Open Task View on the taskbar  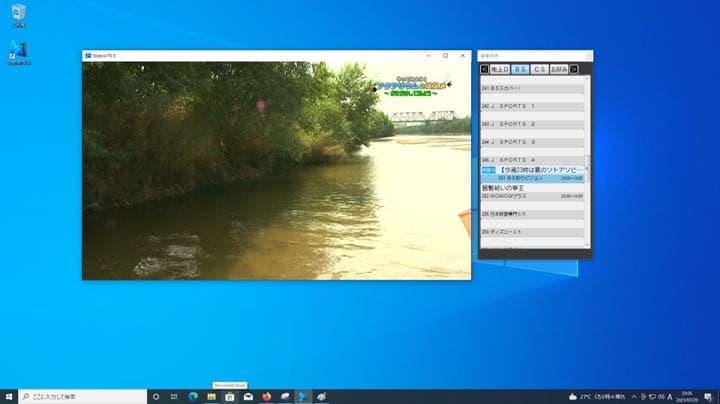[x=174, y=397]
